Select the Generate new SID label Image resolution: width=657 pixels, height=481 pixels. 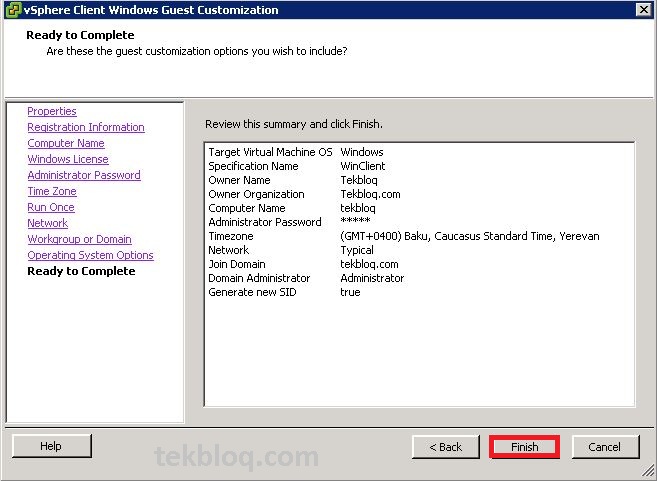point(252,292)
